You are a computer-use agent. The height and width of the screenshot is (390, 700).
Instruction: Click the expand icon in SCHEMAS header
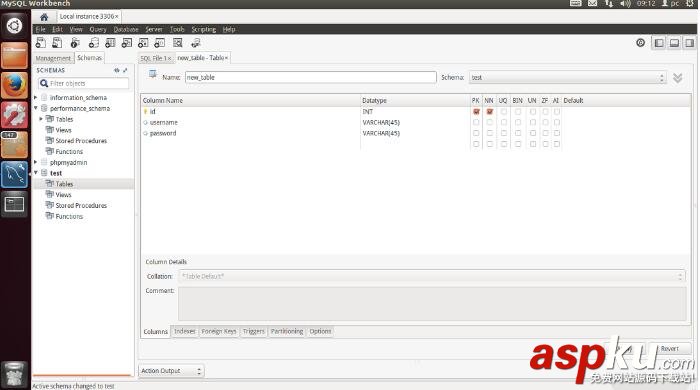(125, 70)
